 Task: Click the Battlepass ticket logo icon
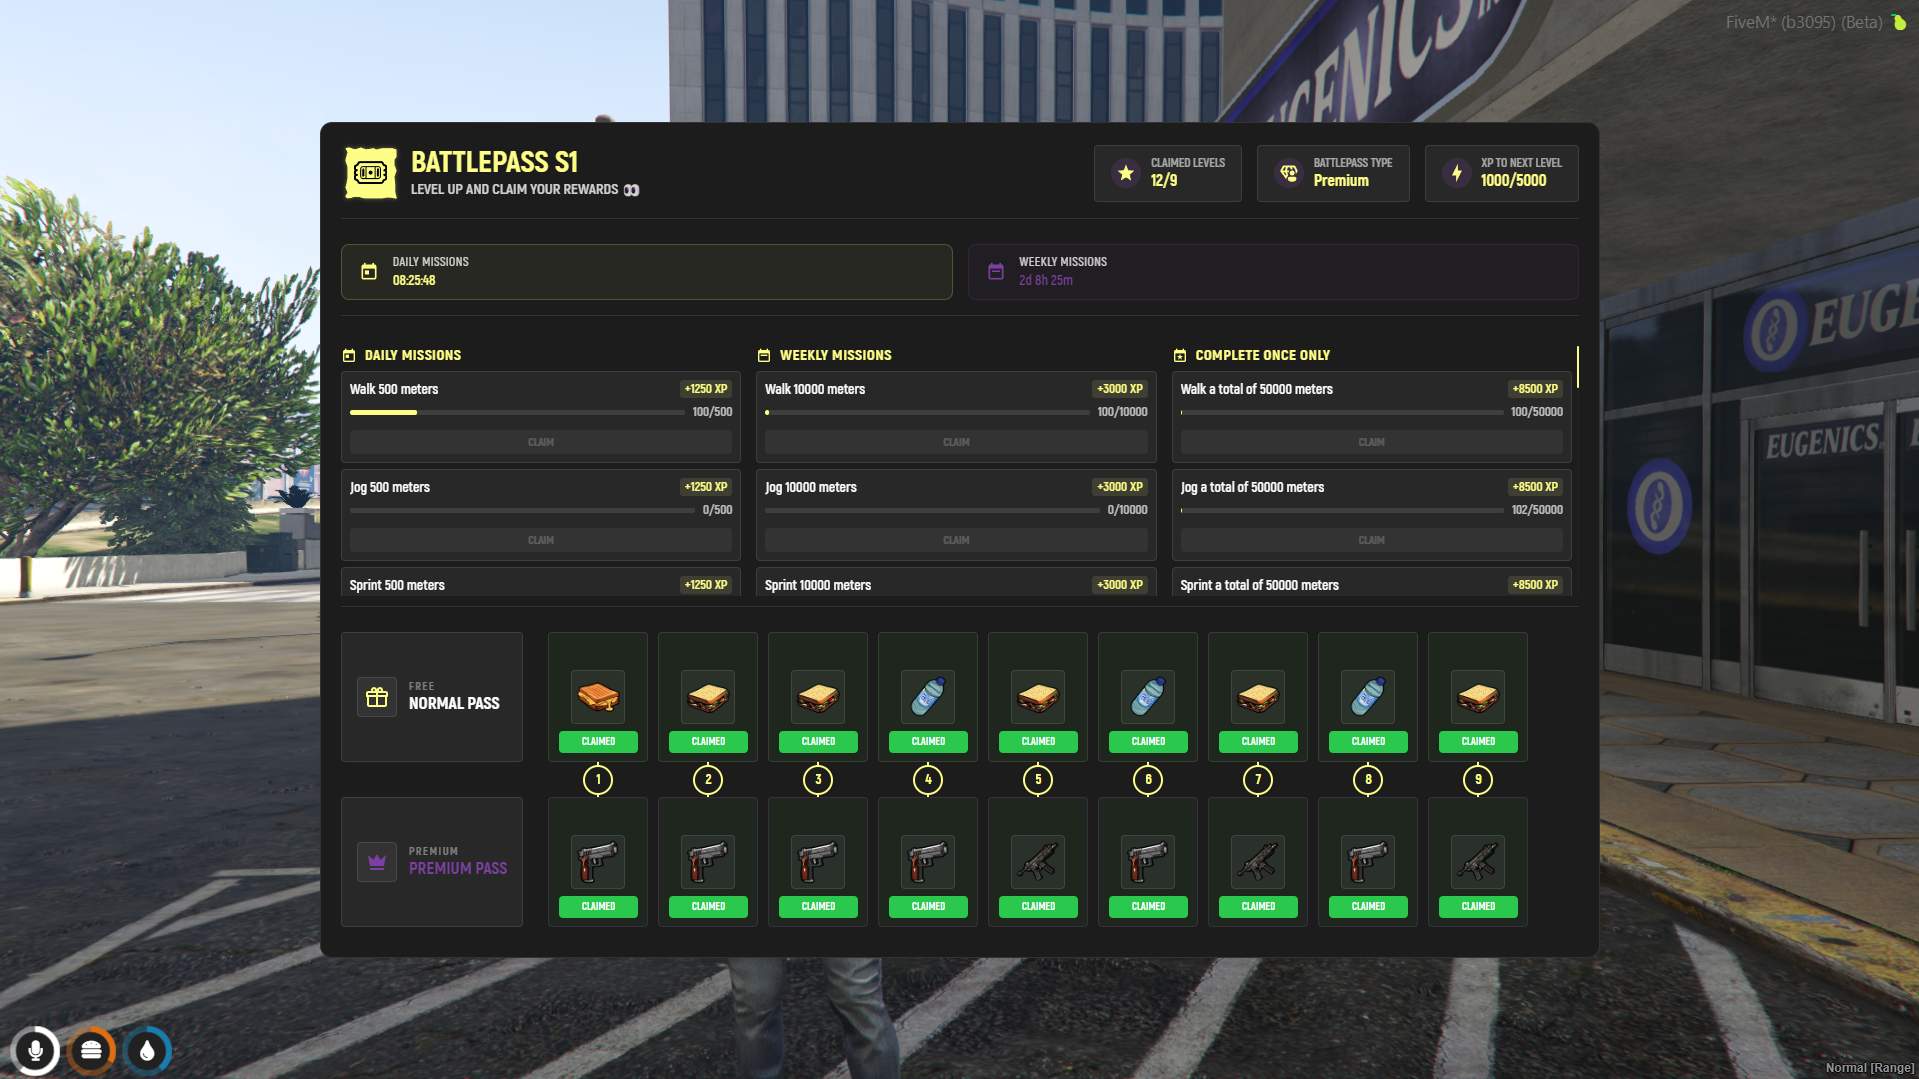tap(370, 173)
